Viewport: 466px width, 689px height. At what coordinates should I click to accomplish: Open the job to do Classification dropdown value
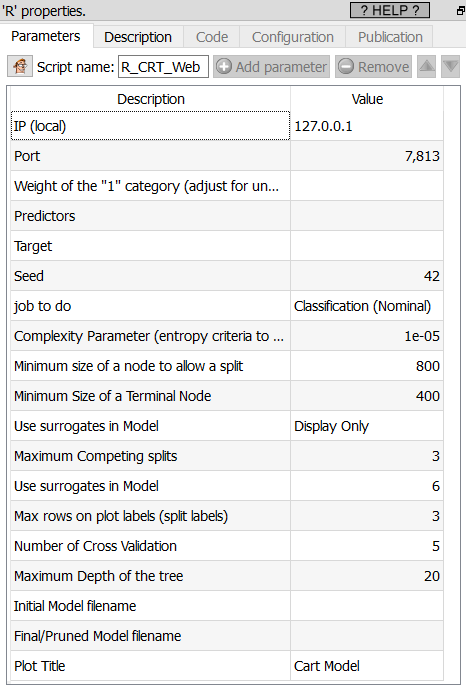pyautogui.click(x=367, y=306)
